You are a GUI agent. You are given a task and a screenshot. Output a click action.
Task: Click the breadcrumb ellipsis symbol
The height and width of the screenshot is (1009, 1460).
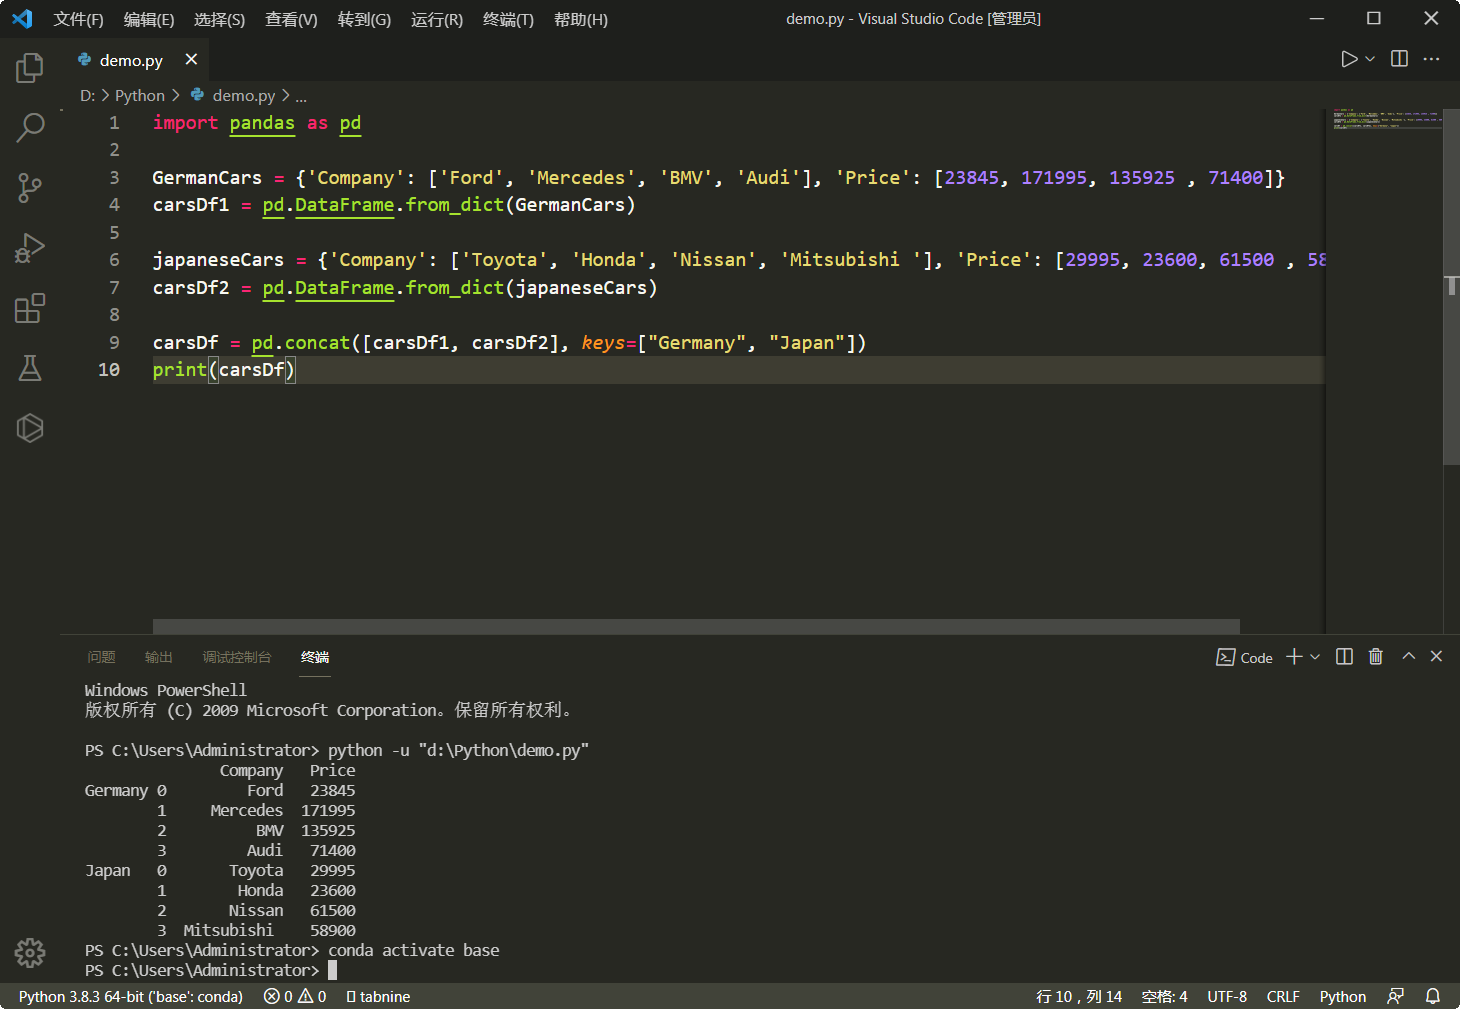(x=301, y=96)
